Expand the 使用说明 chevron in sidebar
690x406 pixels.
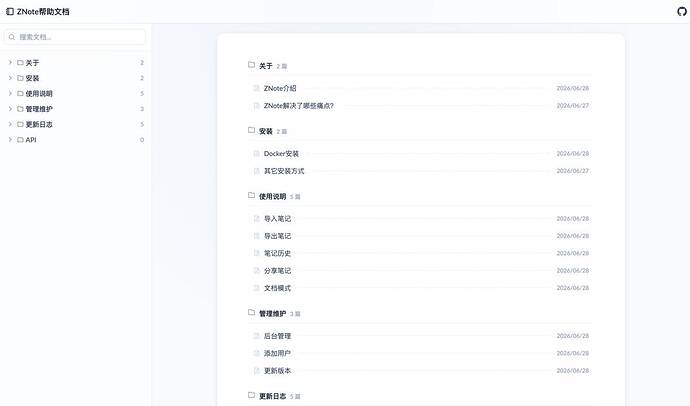point(10,94)
